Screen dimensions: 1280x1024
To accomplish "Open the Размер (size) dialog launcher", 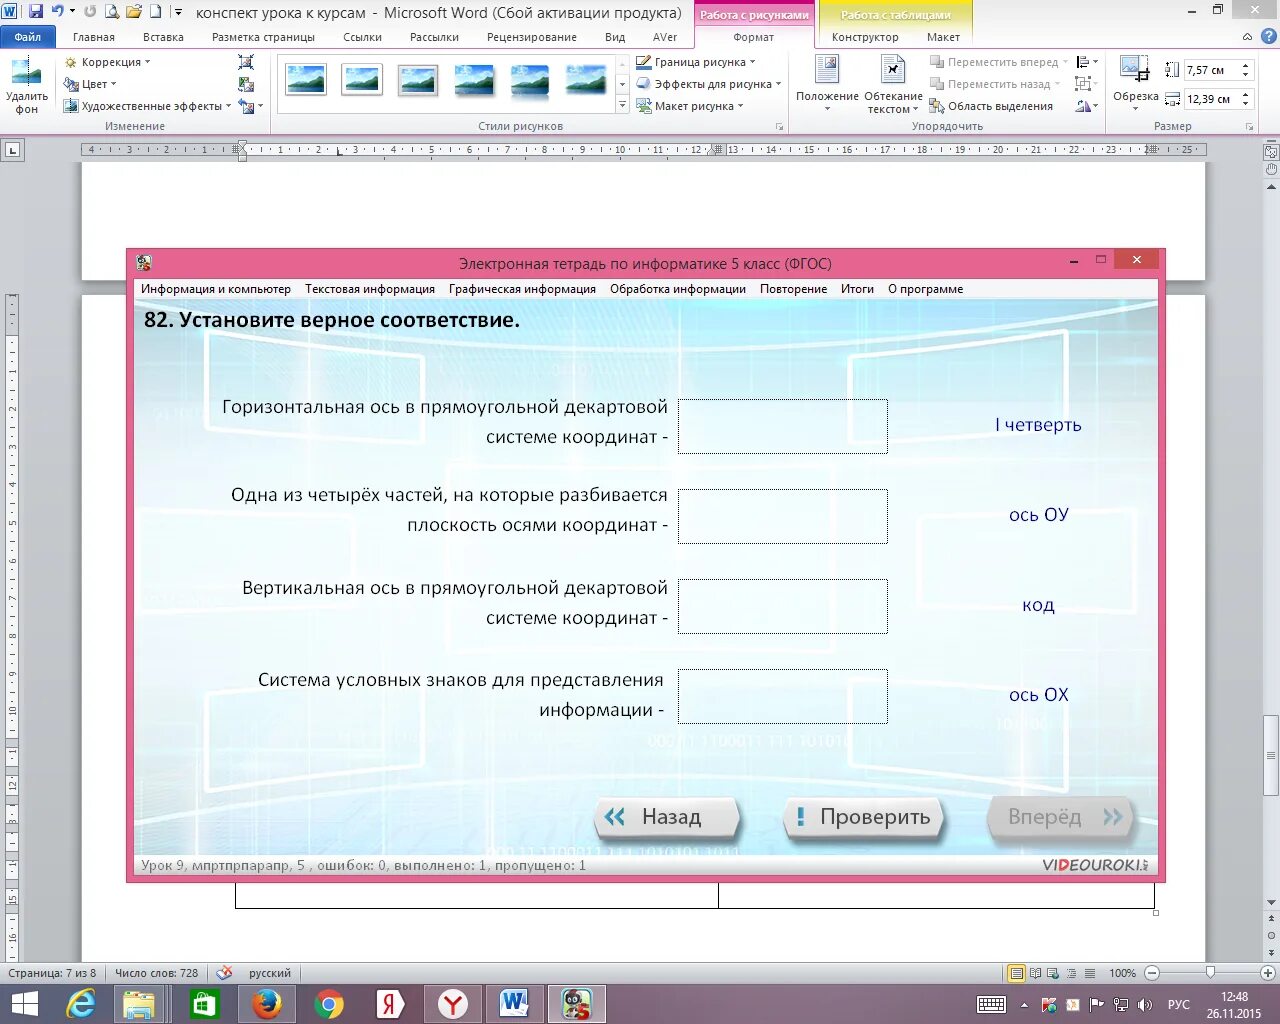I will [1250, 127].
